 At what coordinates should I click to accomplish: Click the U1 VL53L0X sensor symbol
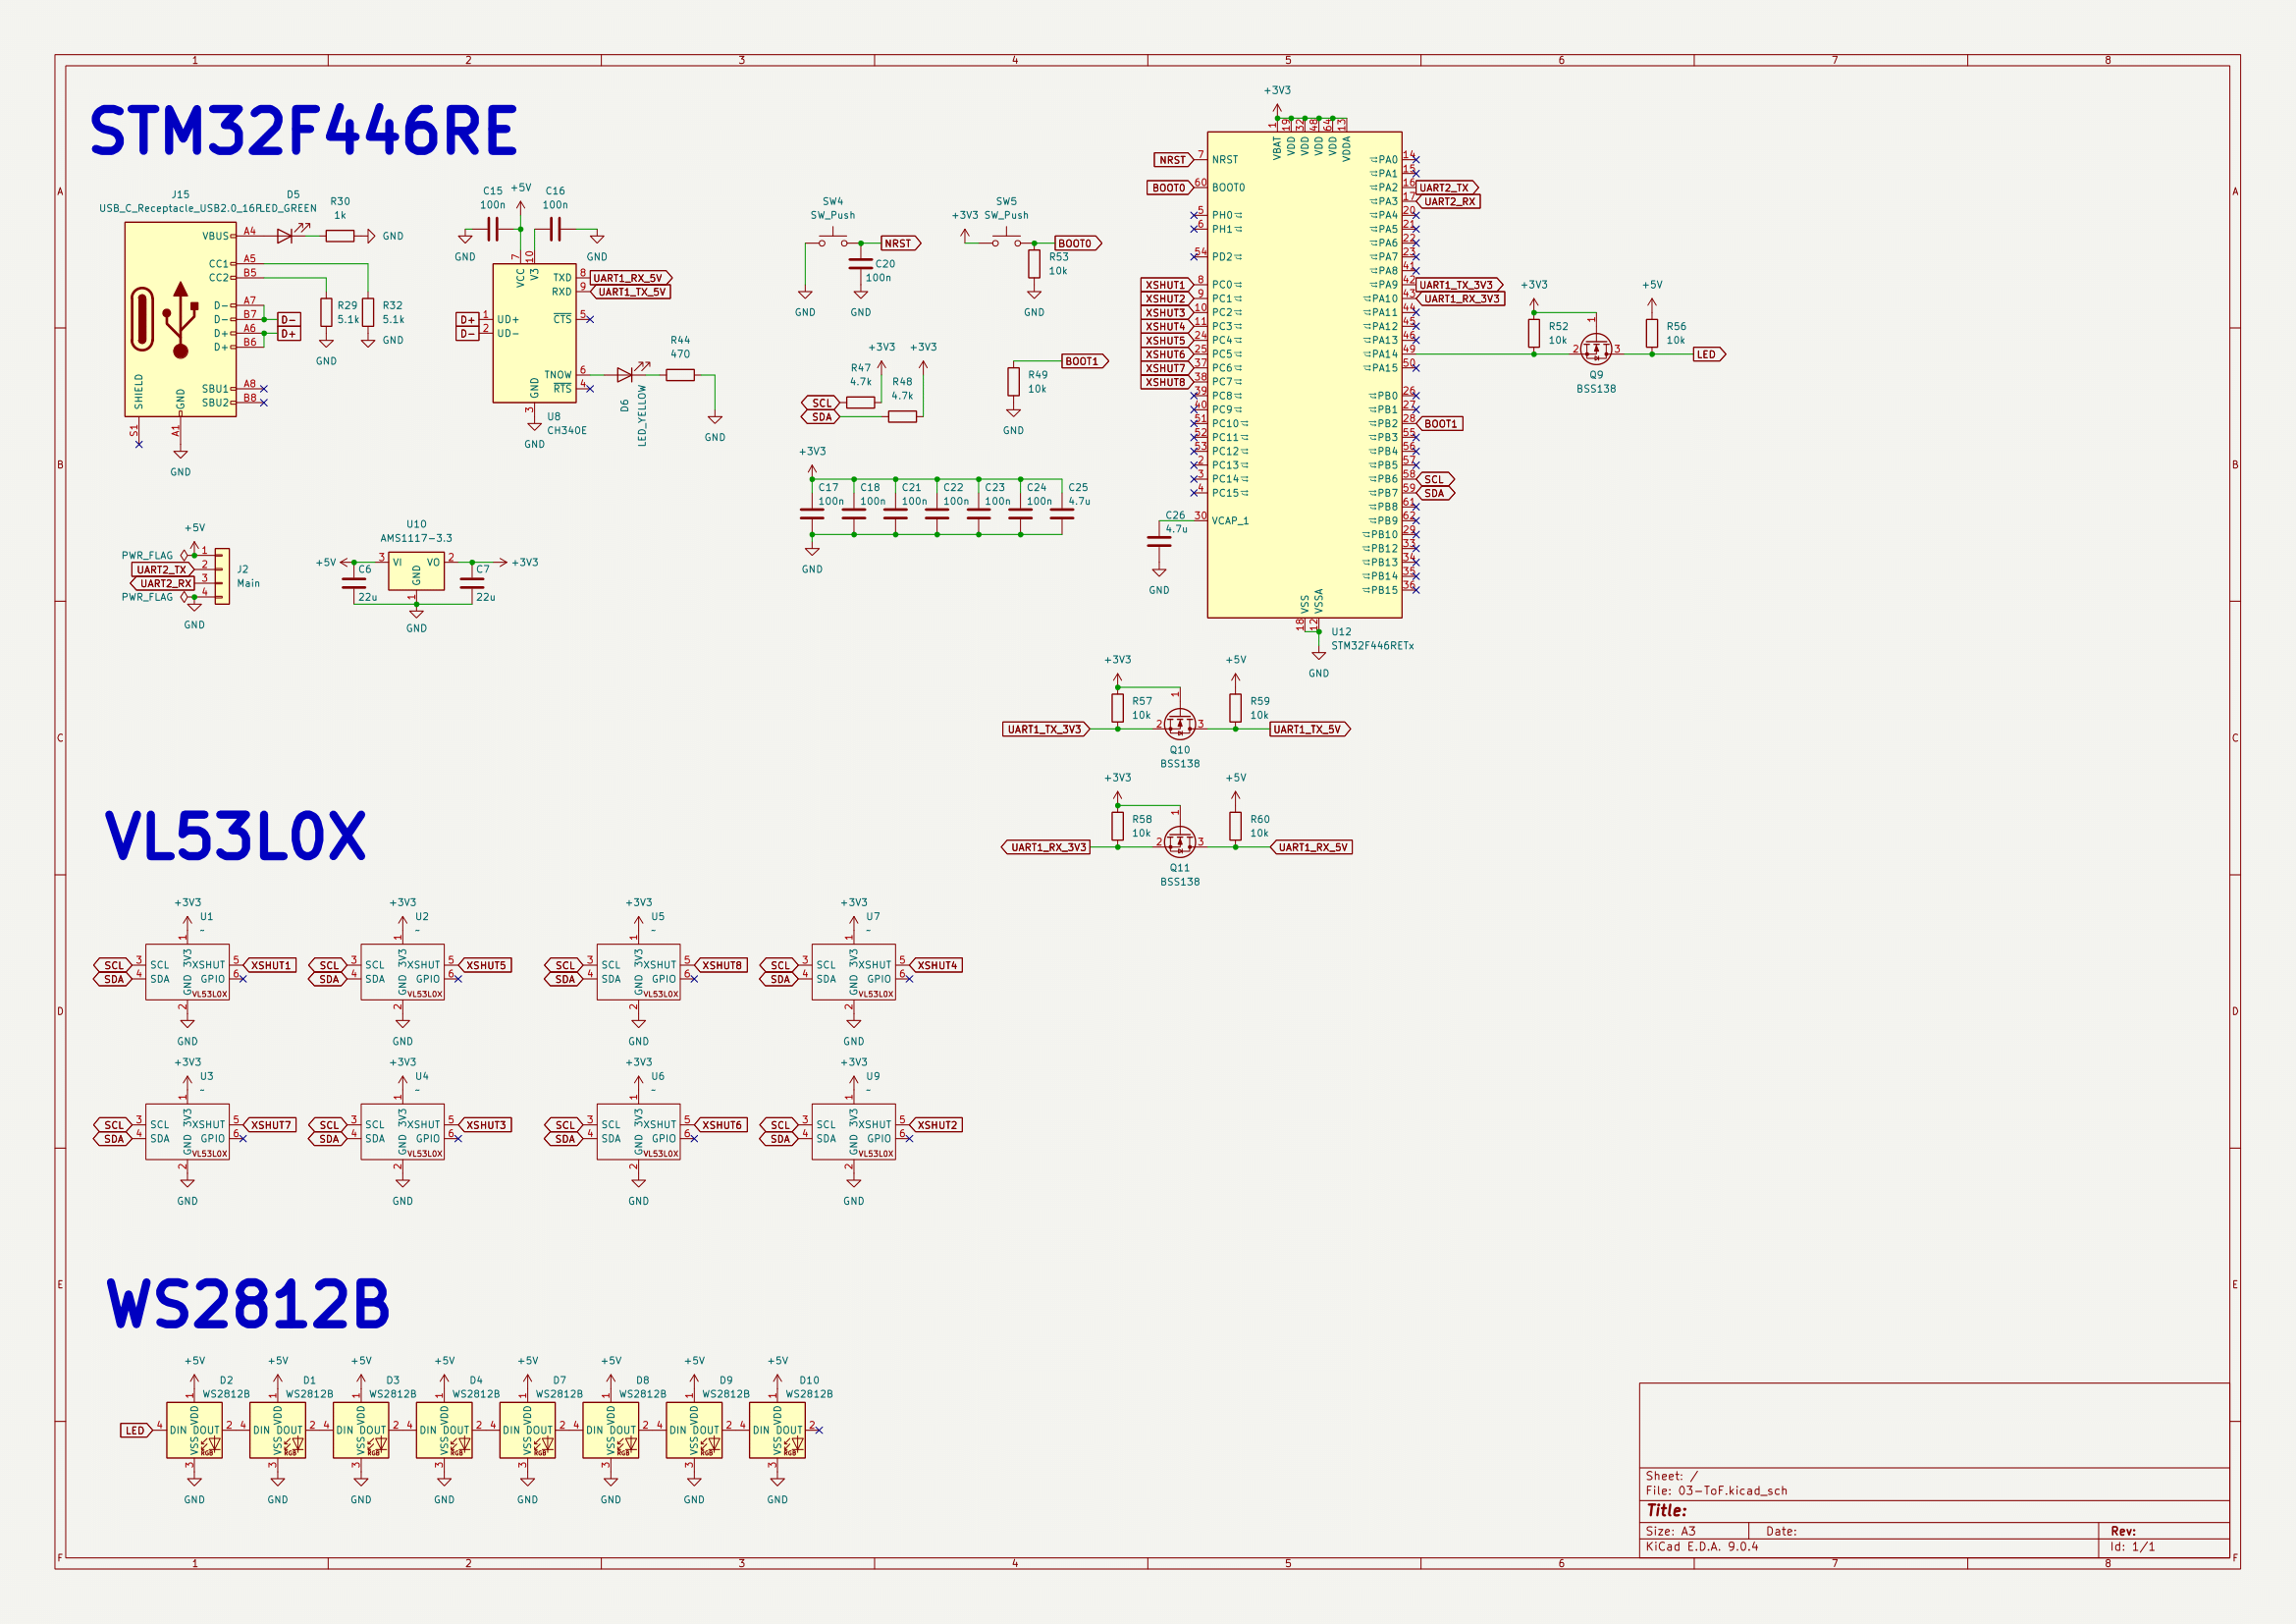(x=187, y=971)
